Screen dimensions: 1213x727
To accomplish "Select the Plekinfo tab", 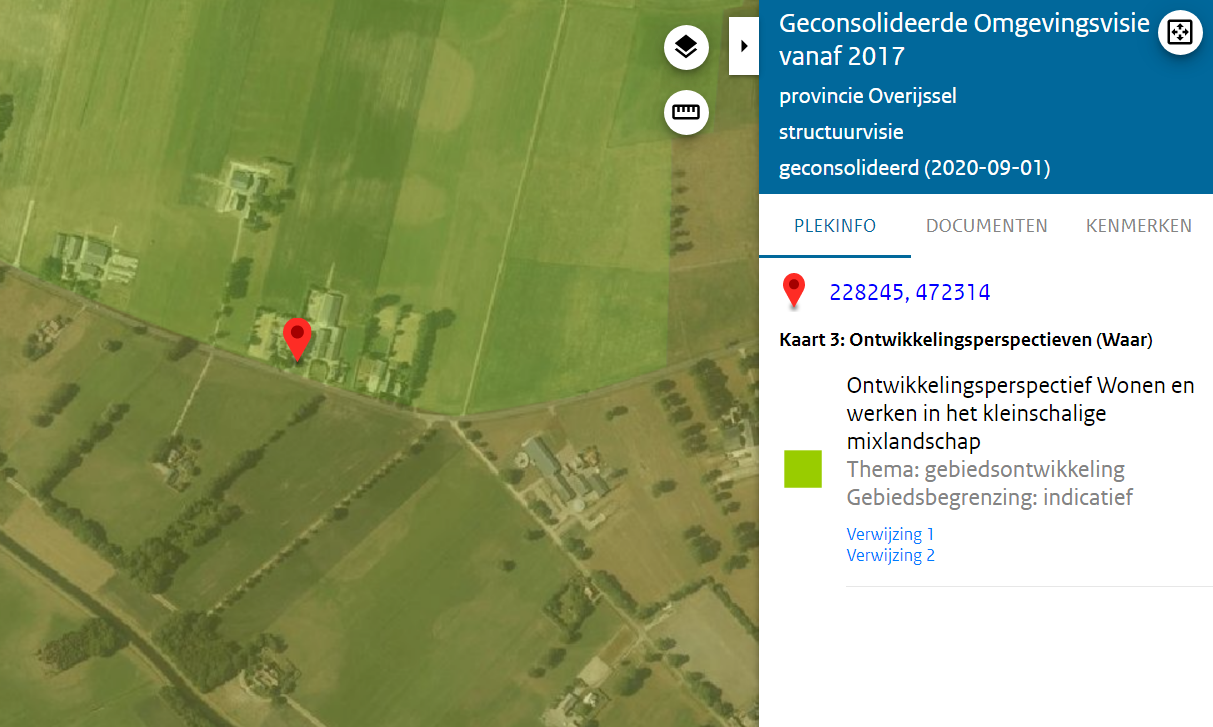I will tap(835, 226).
